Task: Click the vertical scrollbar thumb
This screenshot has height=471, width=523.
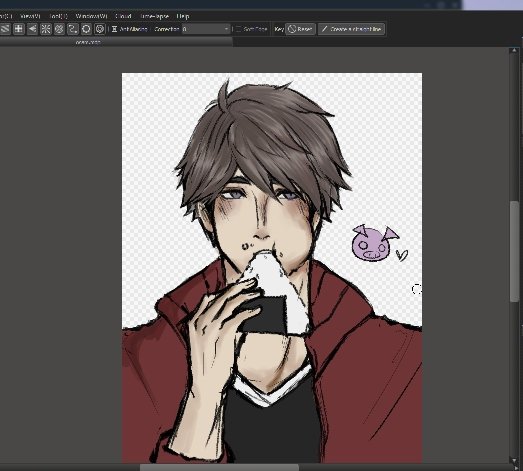Action: [514, 252]
